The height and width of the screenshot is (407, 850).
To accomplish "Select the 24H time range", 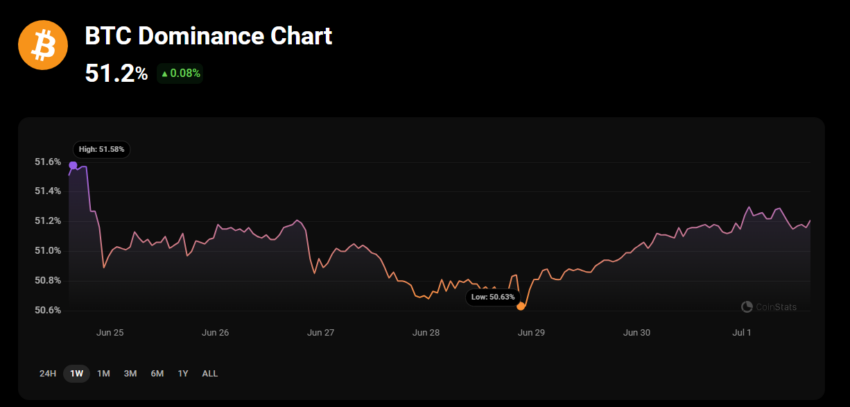I will pos(47,373).
